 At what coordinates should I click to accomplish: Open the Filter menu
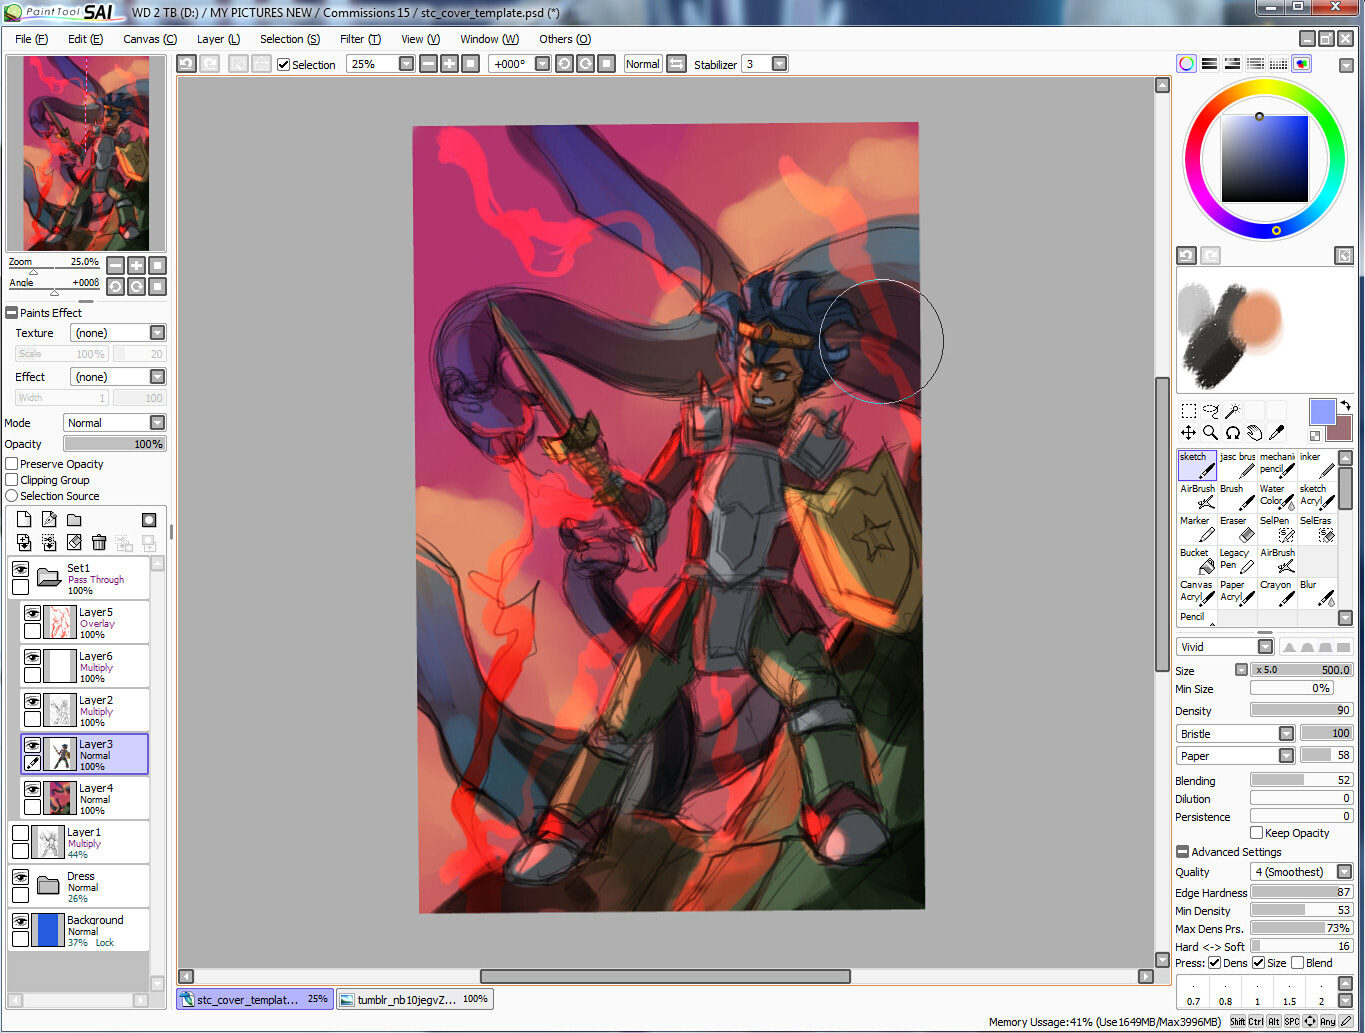click(359, 39)
